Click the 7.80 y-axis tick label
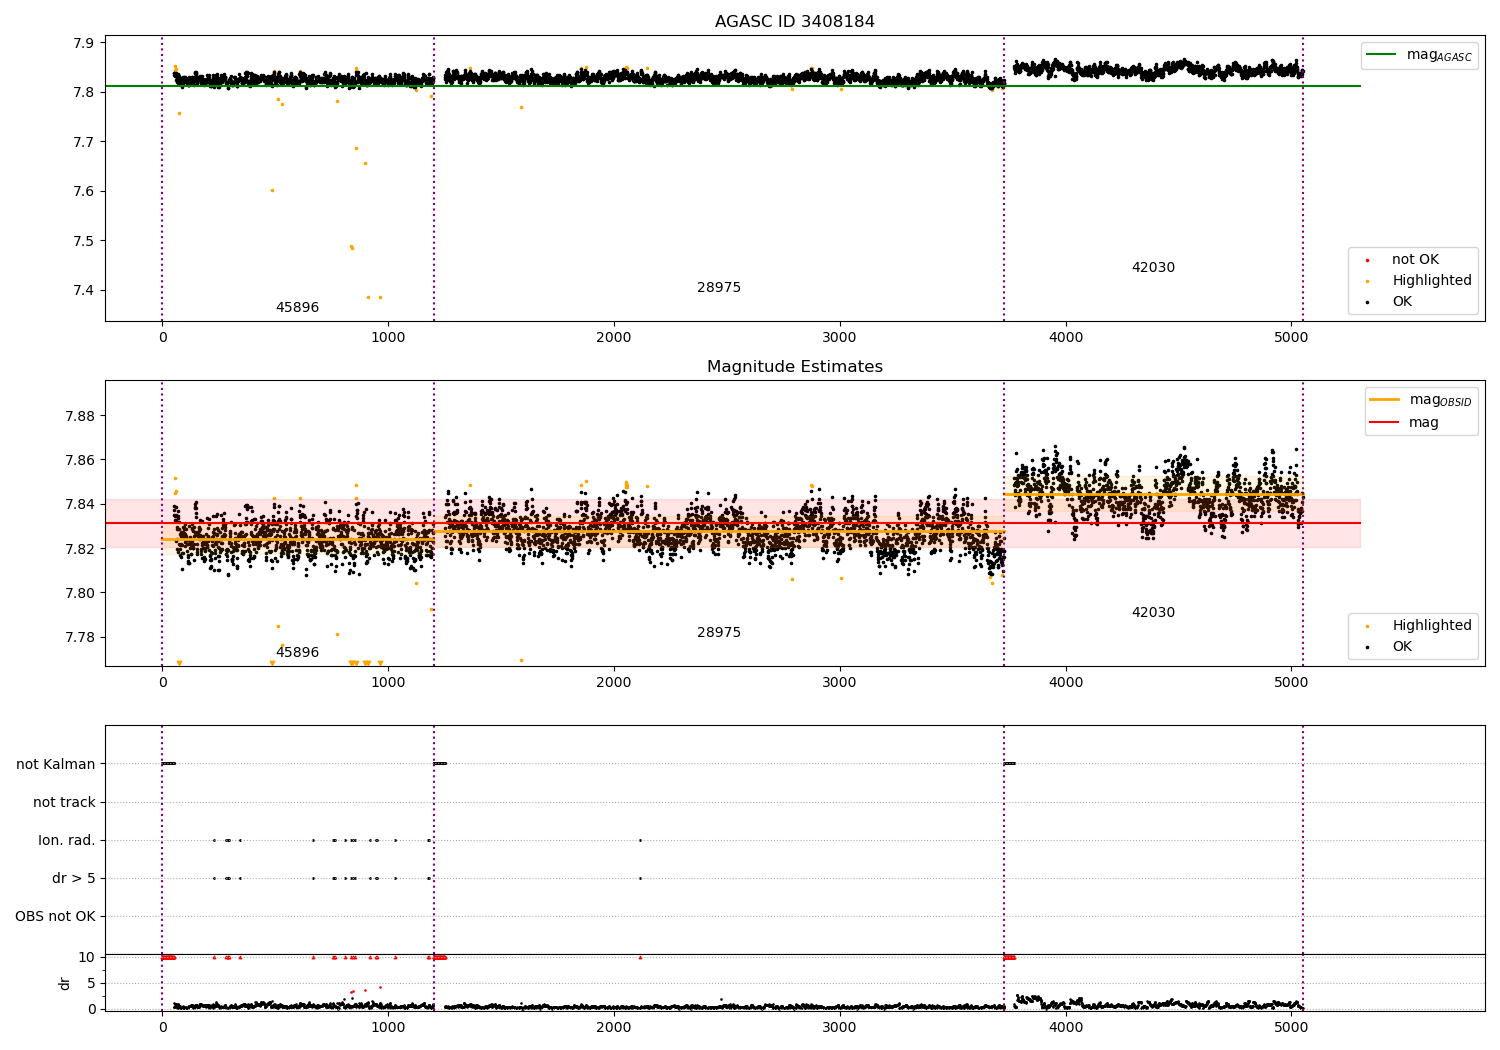The width and height of the screenshot is (1500, 1050). pyautogui.click(x=79, y=593)
